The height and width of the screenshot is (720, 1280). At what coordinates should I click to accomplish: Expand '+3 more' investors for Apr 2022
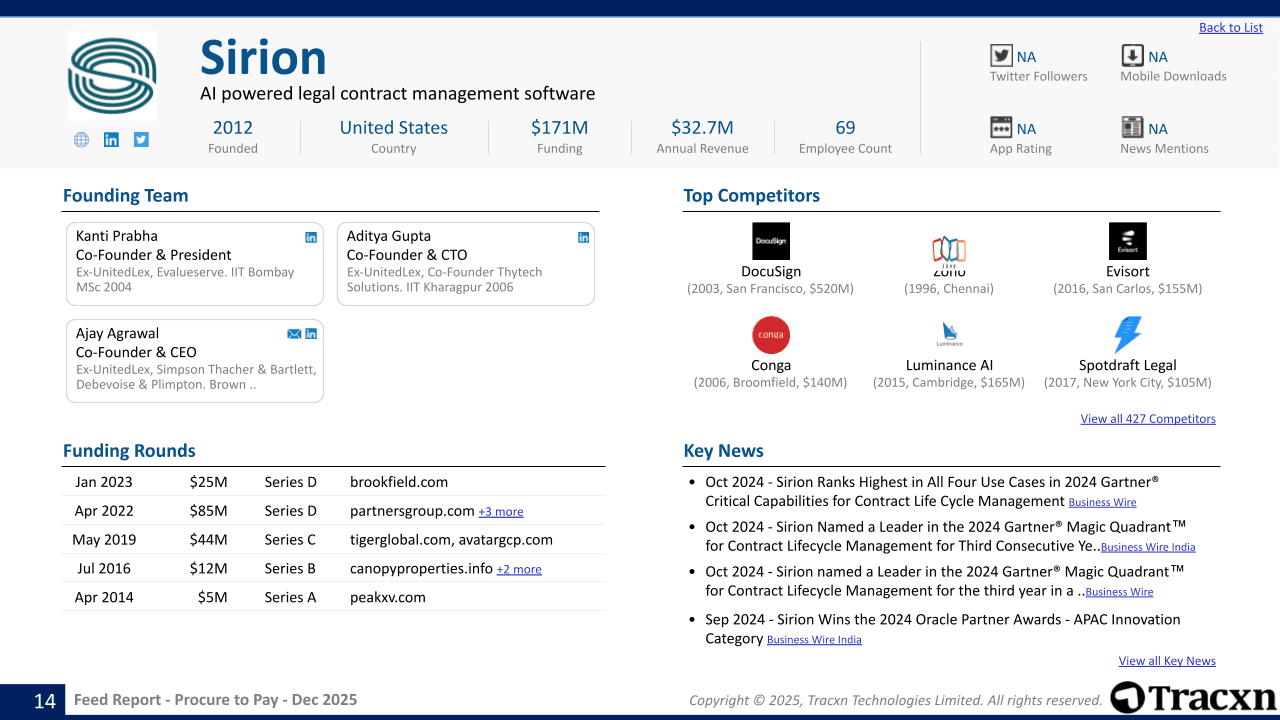pos(500,512)
